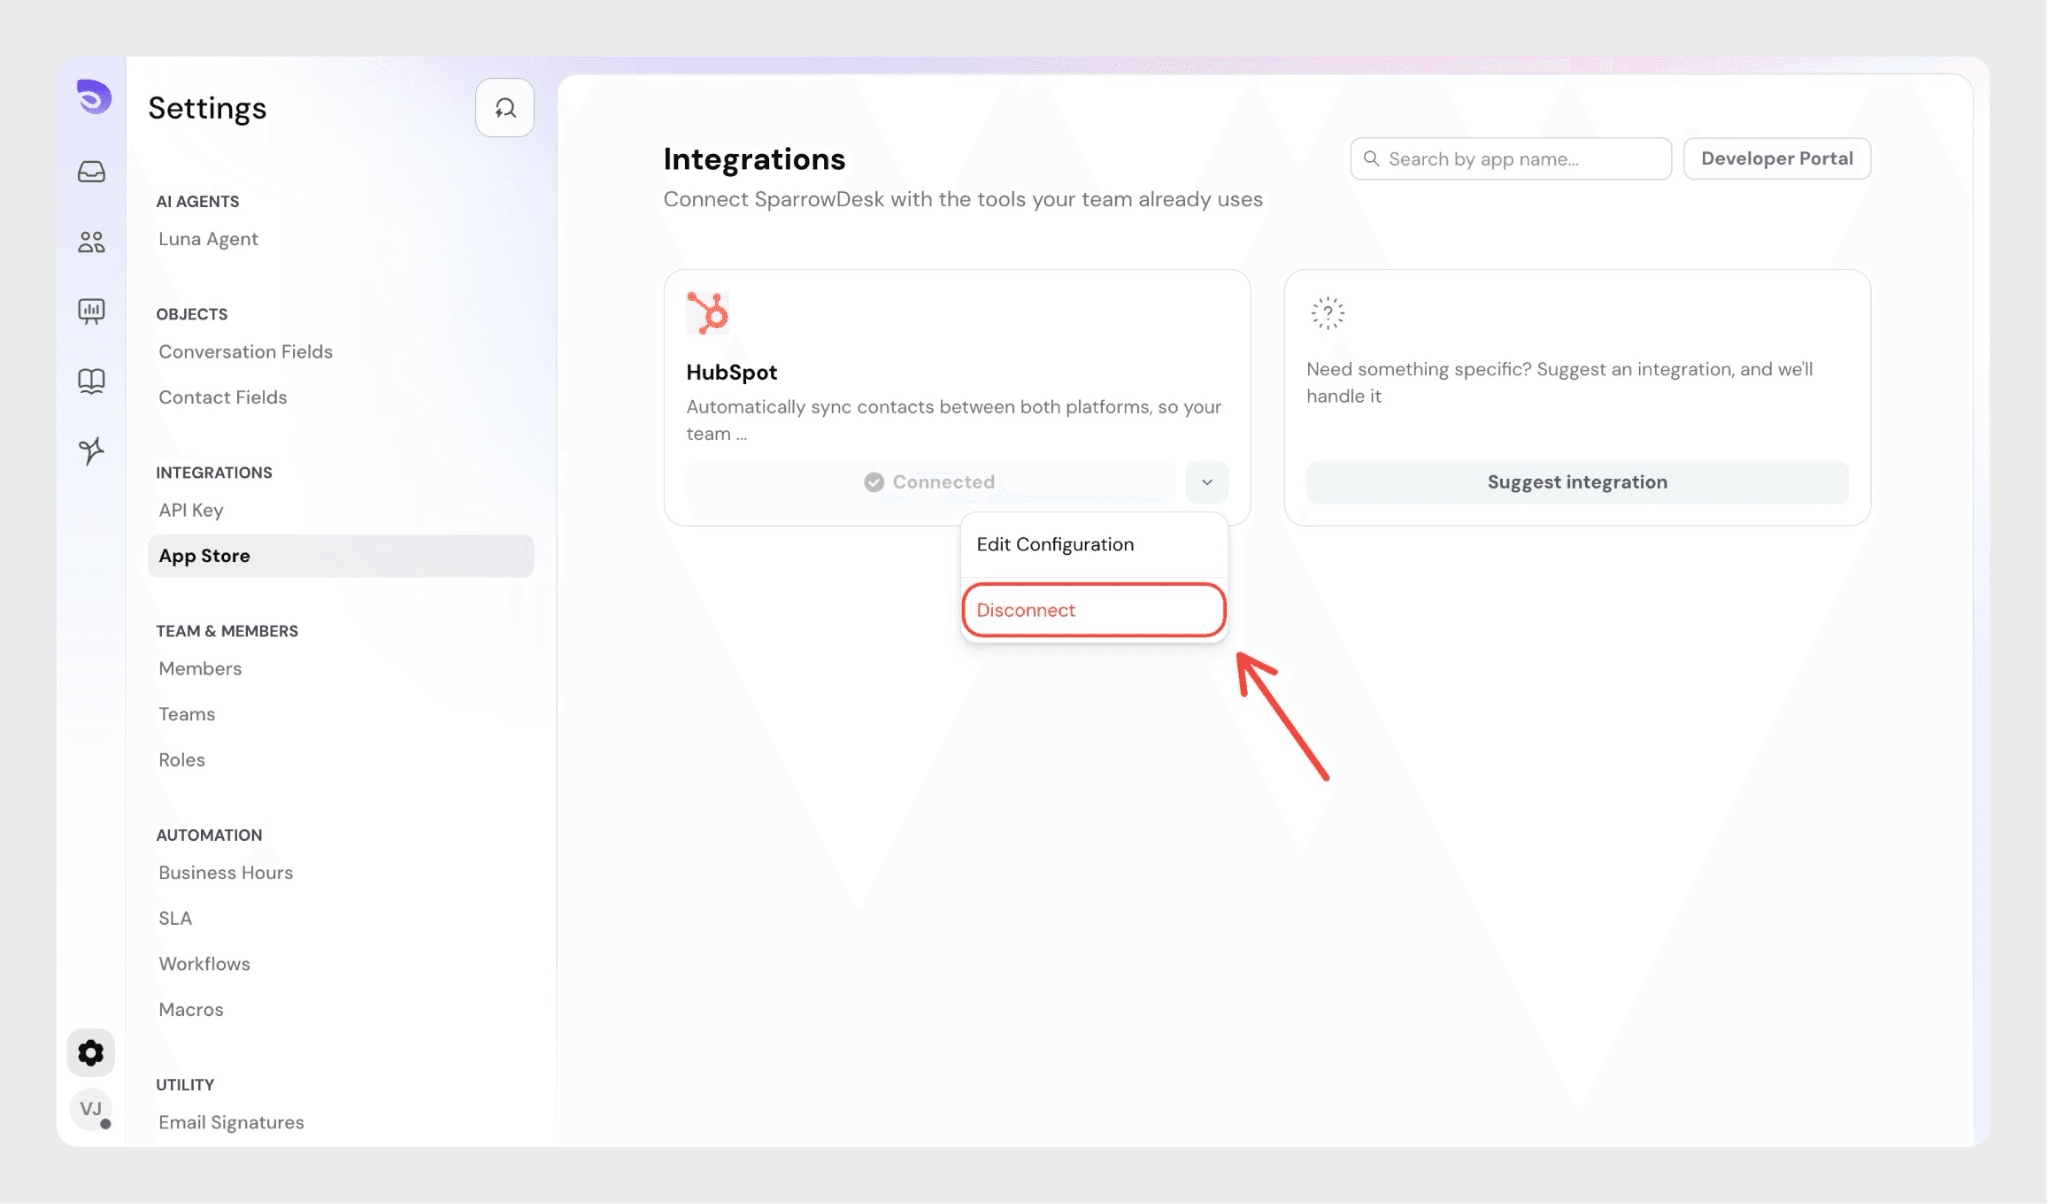Open the reports chart icon
This screenshot has width=2048, height=1204.
91,311
